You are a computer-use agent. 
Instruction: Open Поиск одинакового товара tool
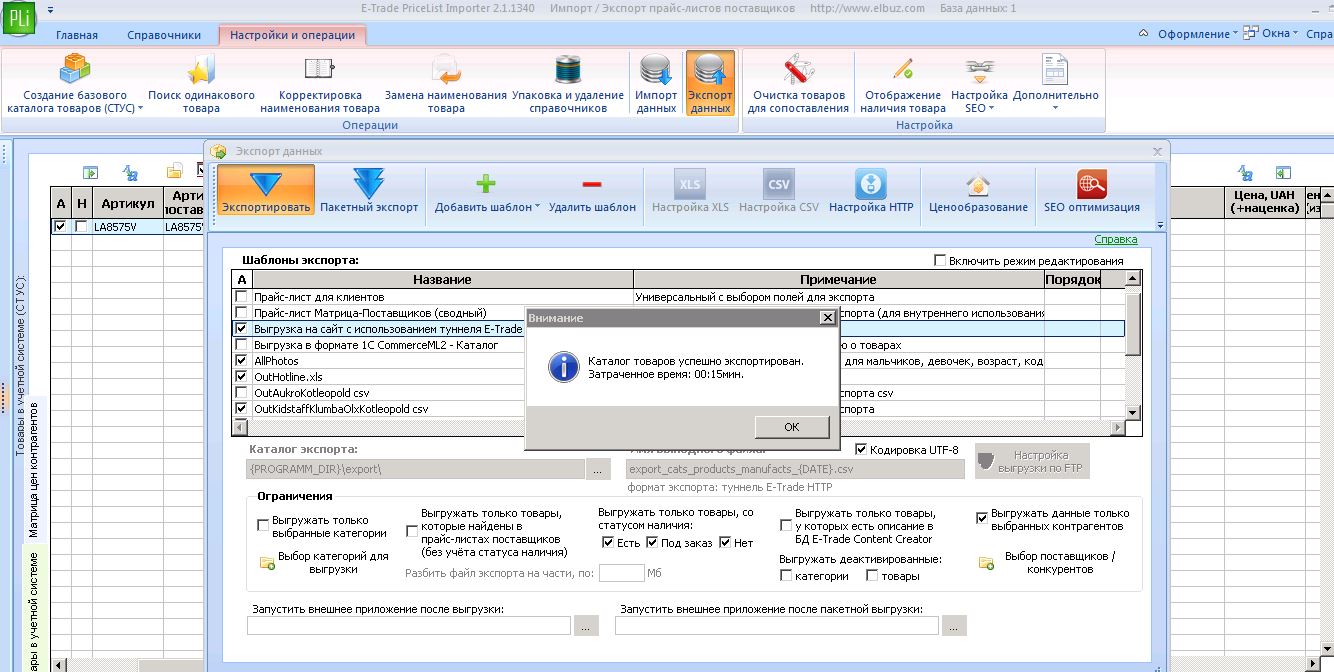click(x=201, y=84)
